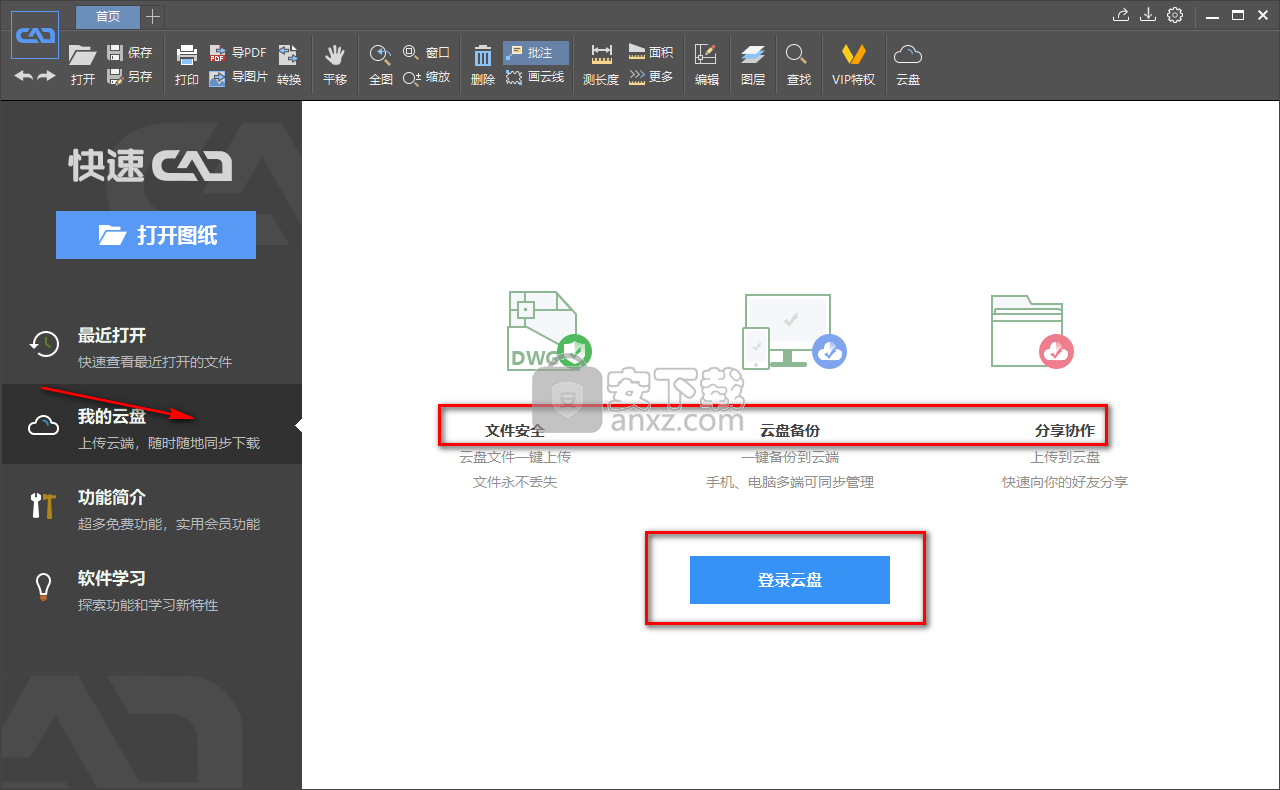Click the share icon in title bar
The height and width of the screenshot is (790, 1280).
1121,15
